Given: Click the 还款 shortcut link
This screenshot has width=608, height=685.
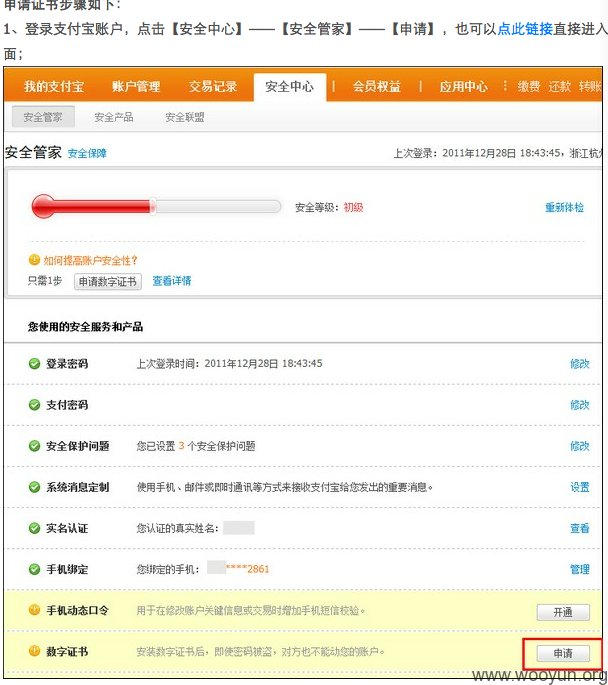Looking at the screenshot, I should (x=560, y=86).
